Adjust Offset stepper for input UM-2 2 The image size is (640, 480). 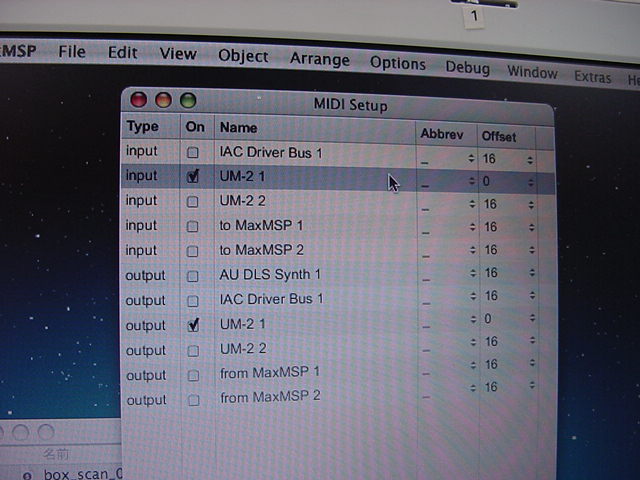pyautogui.click(x=531, y=205)
